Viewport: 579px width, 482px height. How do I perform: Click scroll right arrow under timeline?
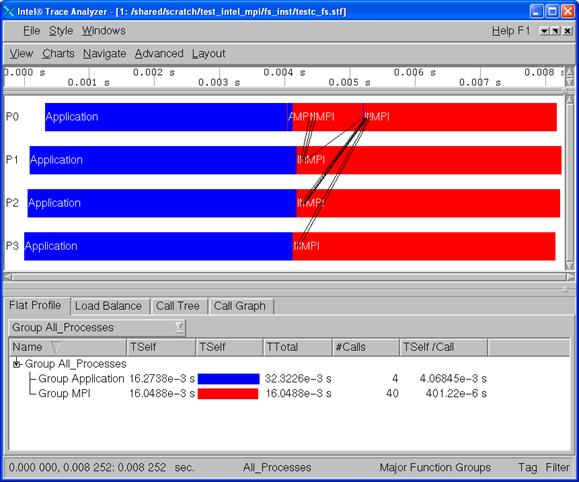tap(571, 277)
